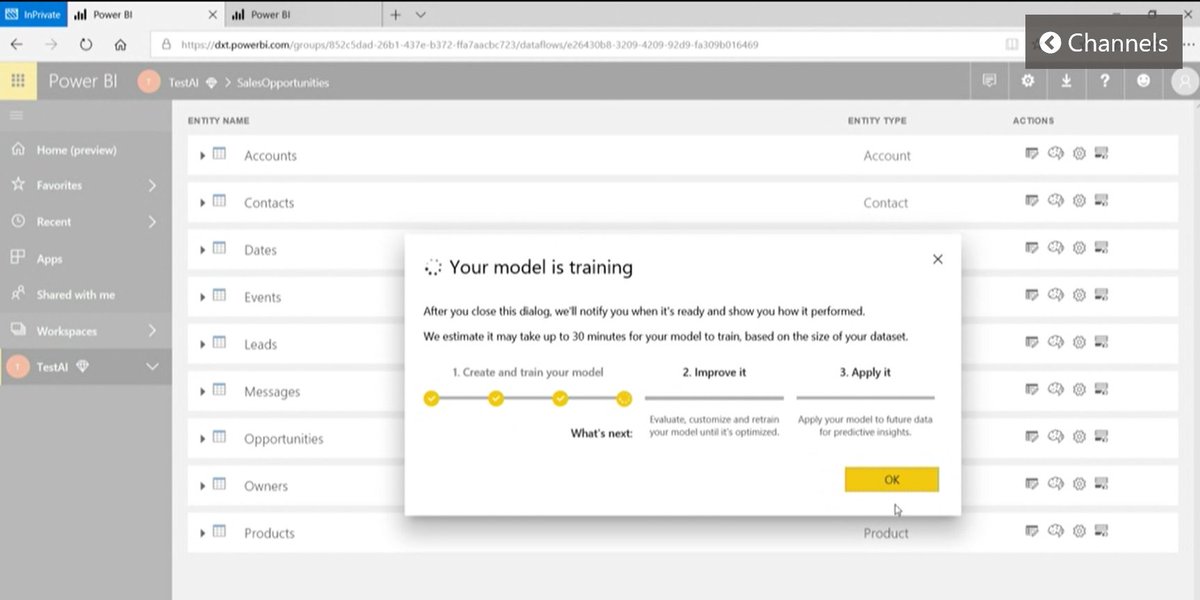Expand the Recent flyout chevron
The width and height of the screenshot is (1200, 600).
point(152,221)
